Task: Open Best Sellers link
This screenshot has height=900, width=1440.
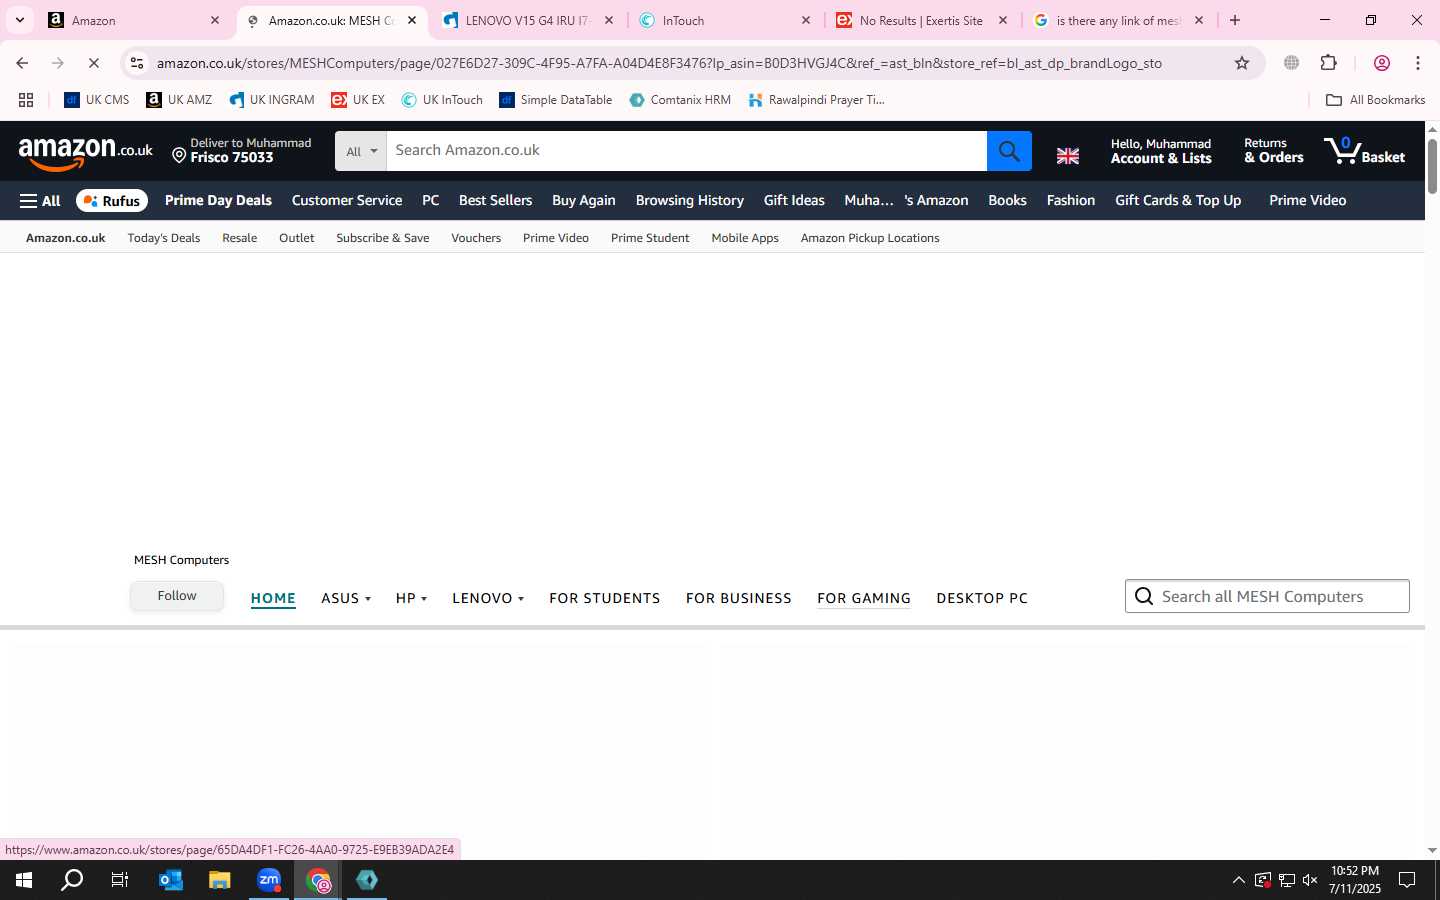Action: click(495, 201)
